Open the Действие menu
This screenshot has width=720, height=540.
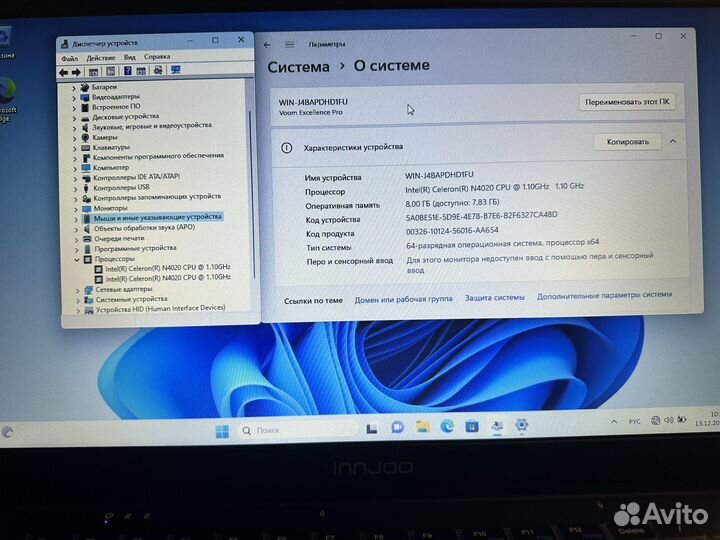pos(99,57)
